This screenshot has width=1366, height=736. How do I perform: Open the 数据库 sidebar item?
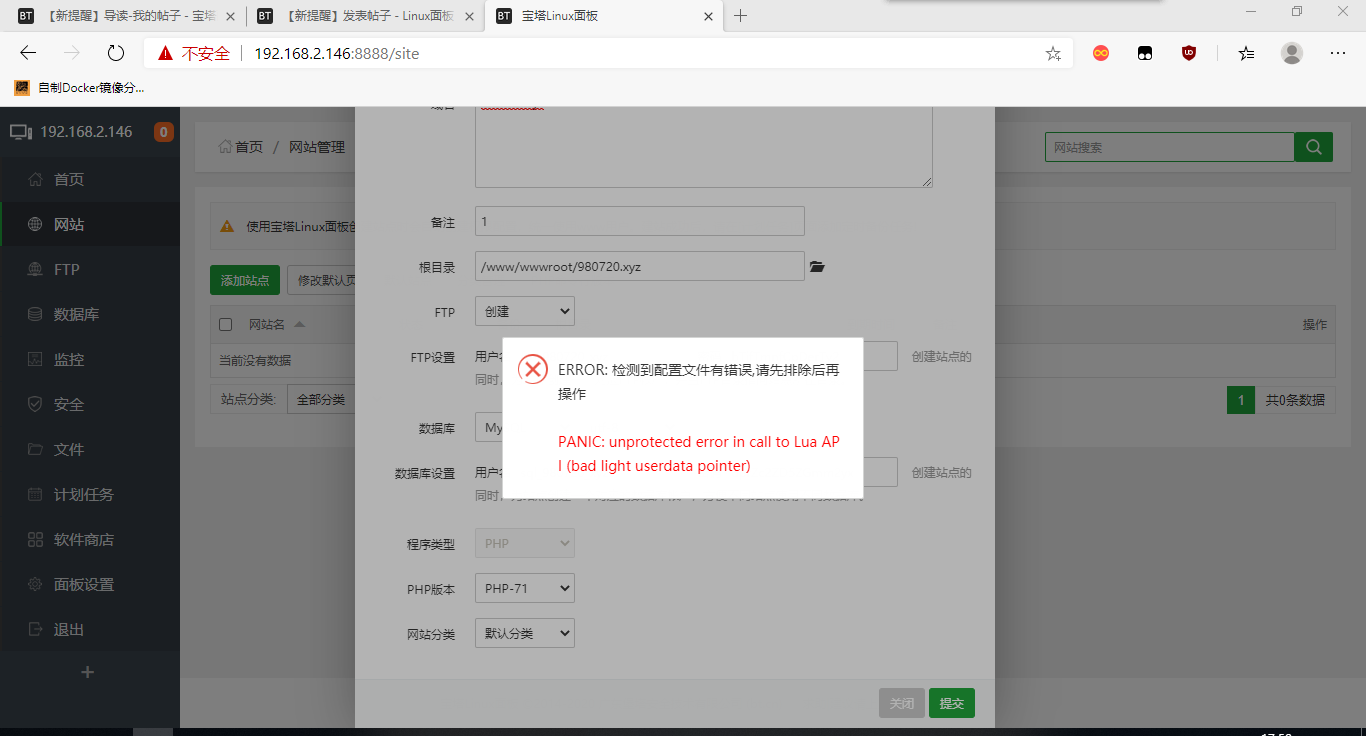point(90,314)
